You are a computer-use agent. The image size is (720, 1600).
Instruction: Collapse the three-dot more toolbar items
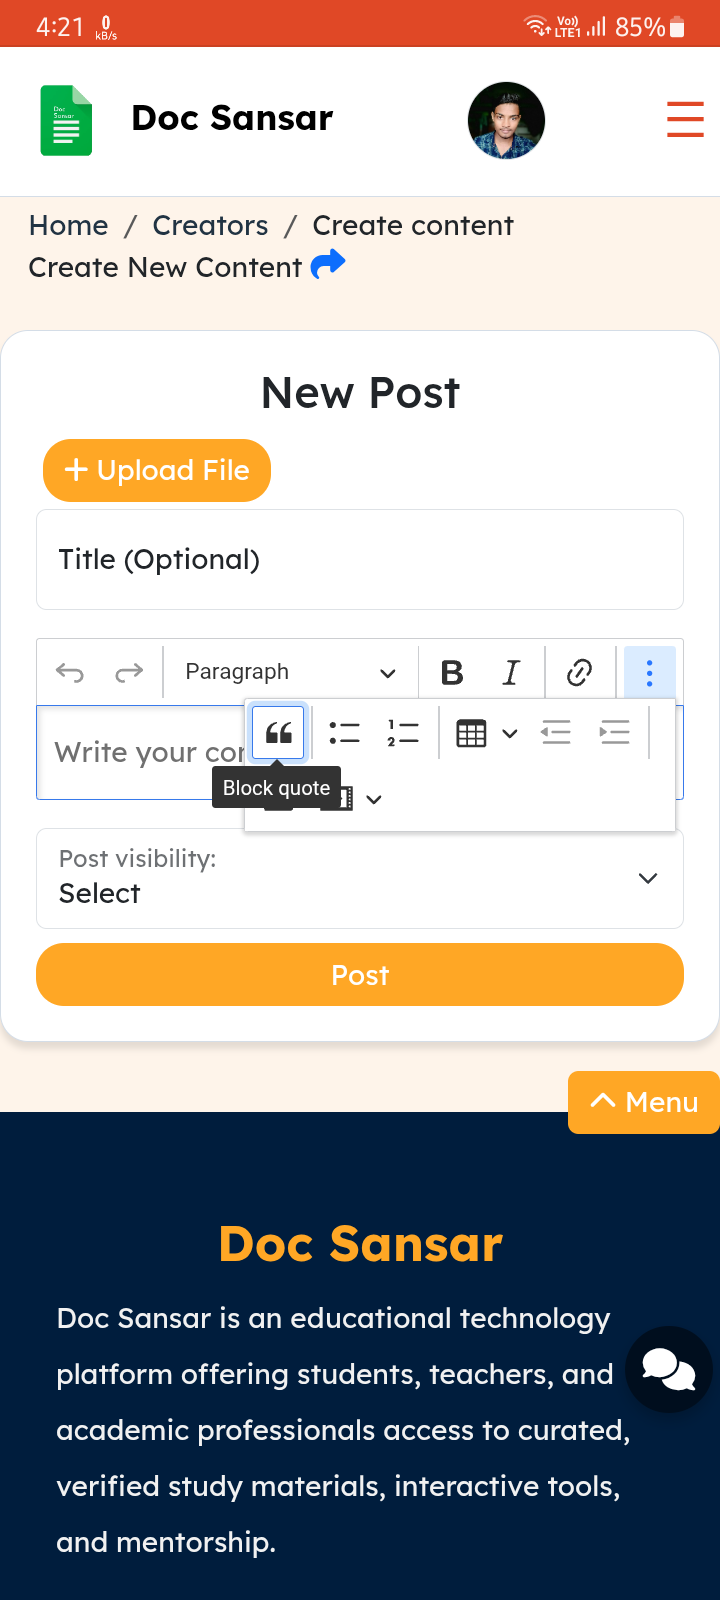[x=649, y=672]
